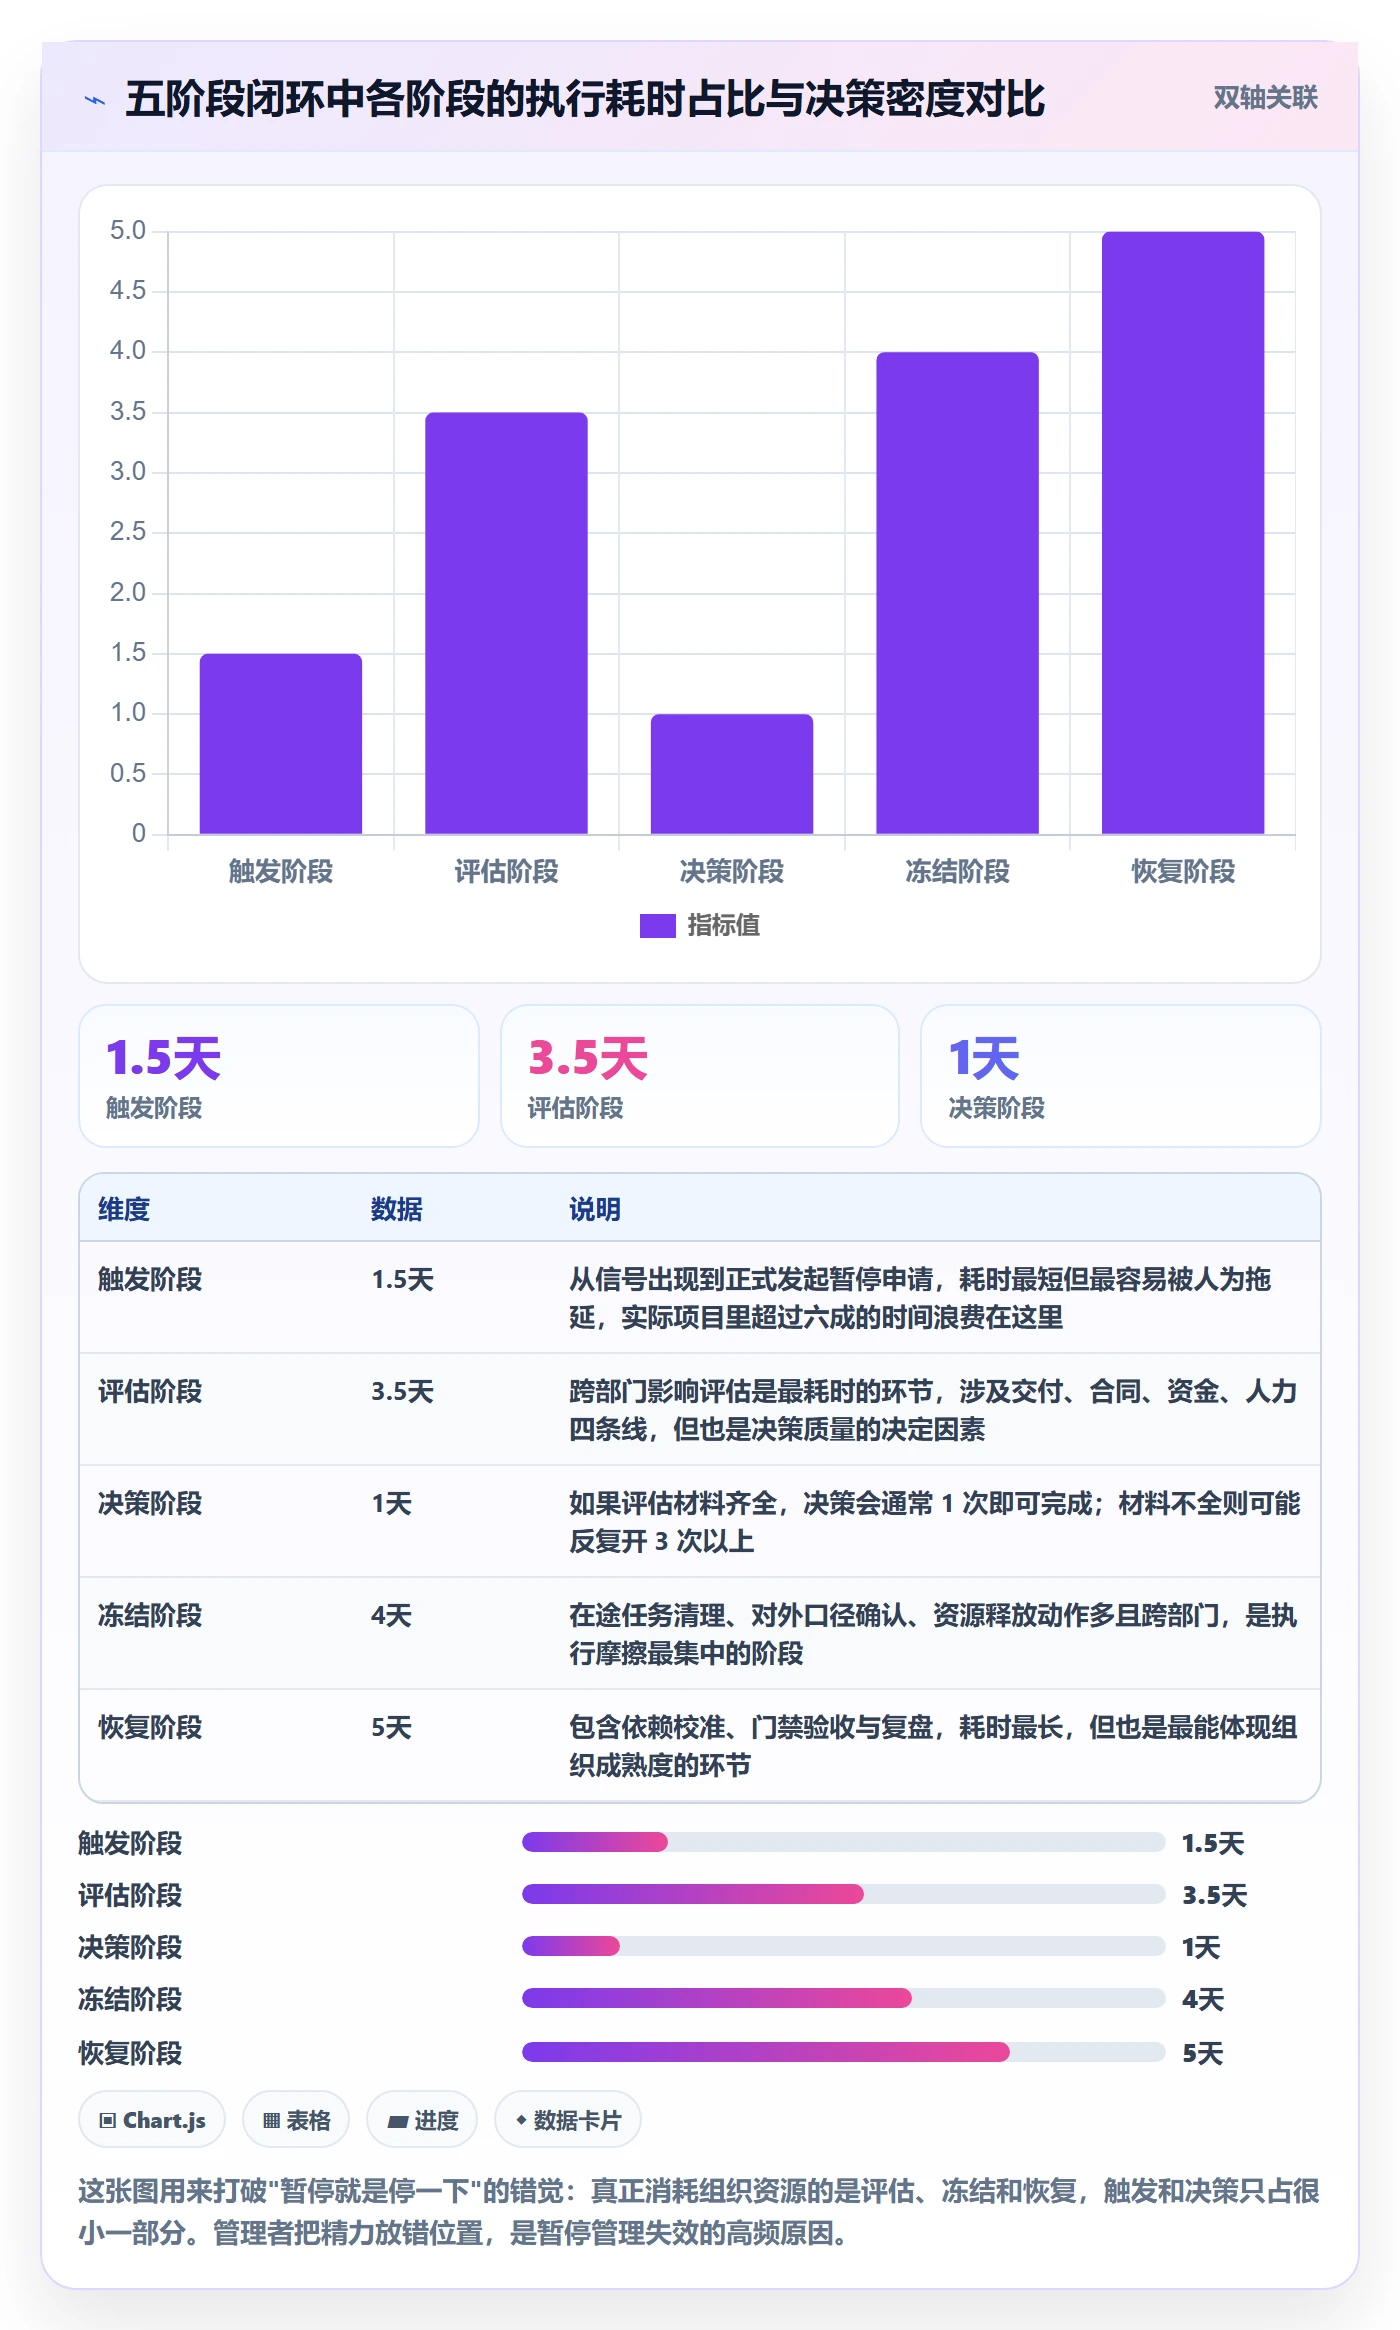Select the 表格 tag label
Screen dimensions: 1400x2330
click(x=308, y=2120)
